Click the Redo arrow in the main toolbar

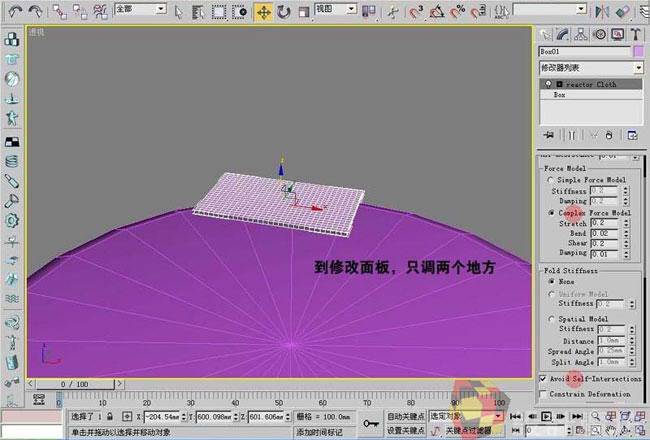pos(35,12)
